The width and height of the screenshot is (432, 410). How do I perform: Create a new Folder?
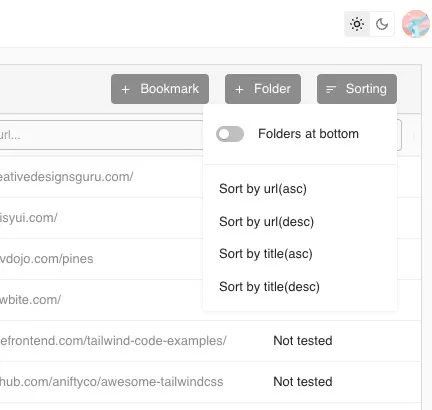coord(263,89)
